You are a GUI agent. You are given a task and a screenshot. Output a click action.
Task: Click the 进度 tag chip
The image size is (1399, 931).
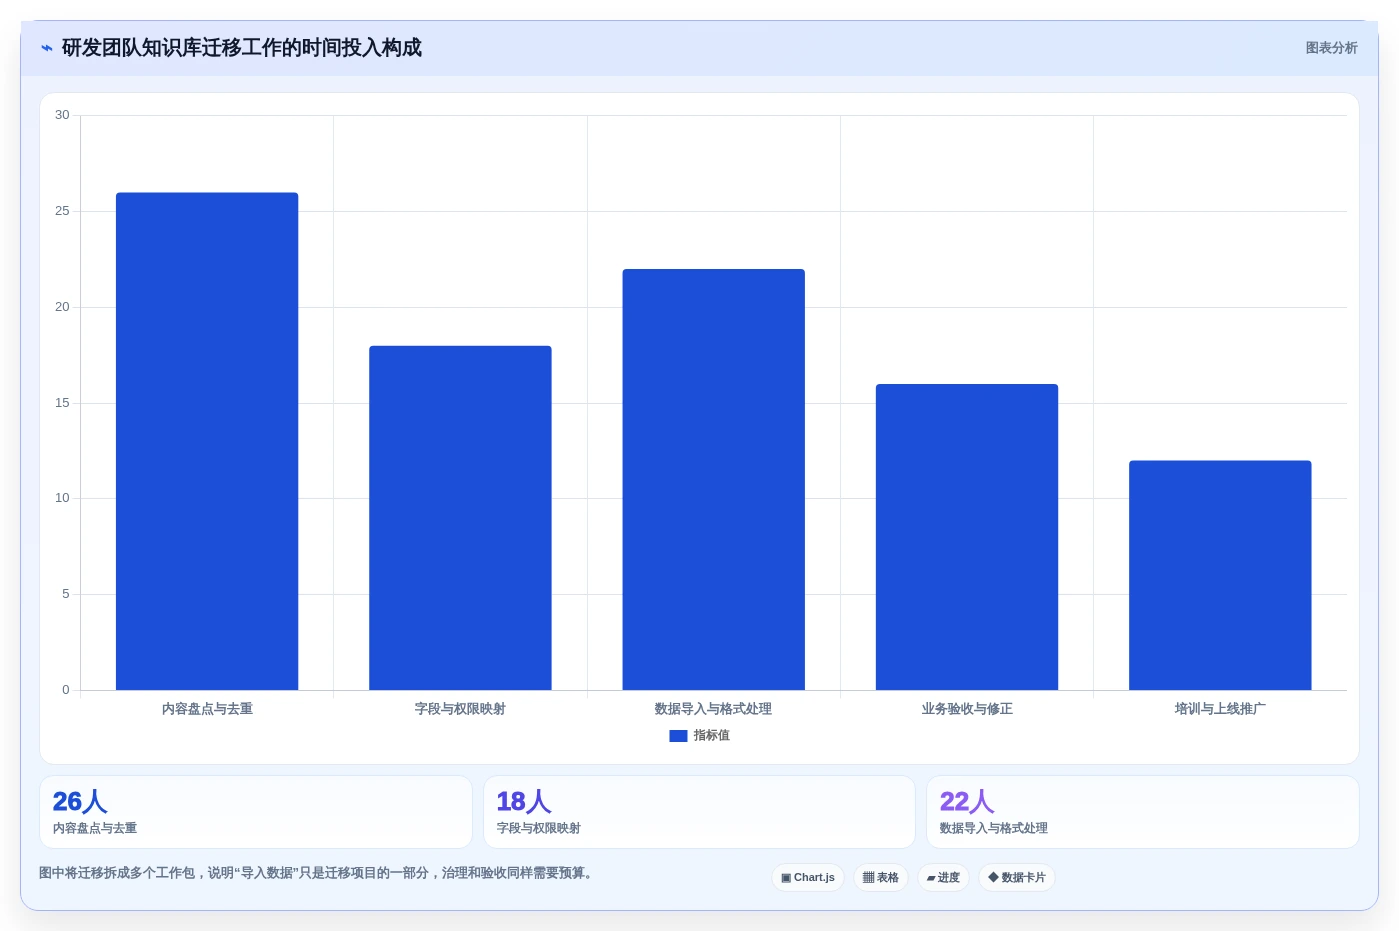(943, 878)
